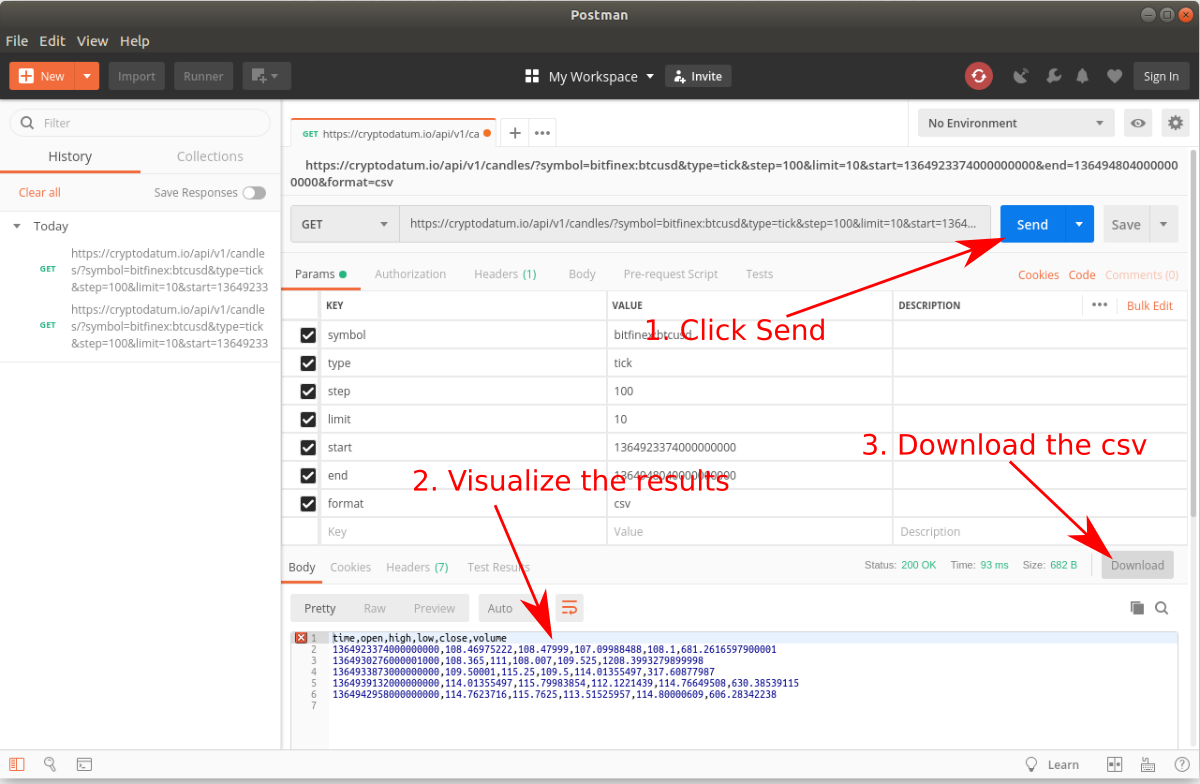Open the find and replace icon
The height and width of the screenshot is (784, 1200).
pyautogui.click(x=50, y=765)
